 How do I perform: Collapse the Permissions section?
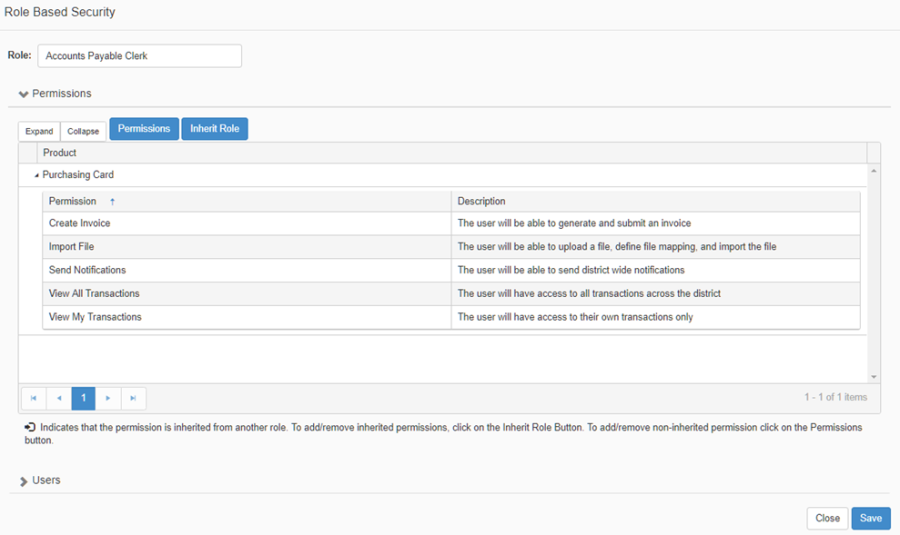[x=24, y=94]
